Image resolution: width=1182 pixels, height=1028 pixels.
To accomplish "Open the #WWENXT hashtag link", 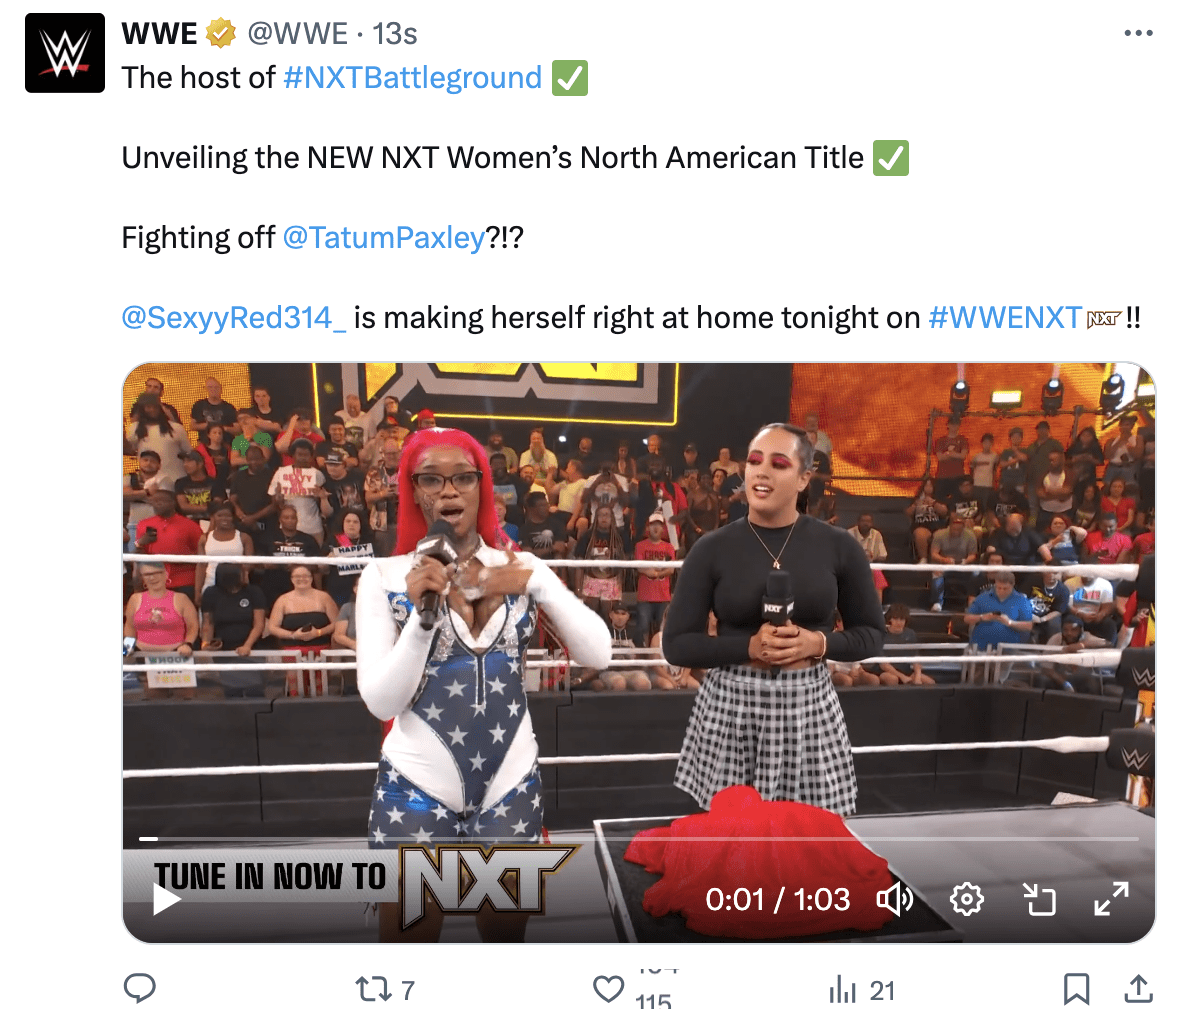I will 1005,317.
